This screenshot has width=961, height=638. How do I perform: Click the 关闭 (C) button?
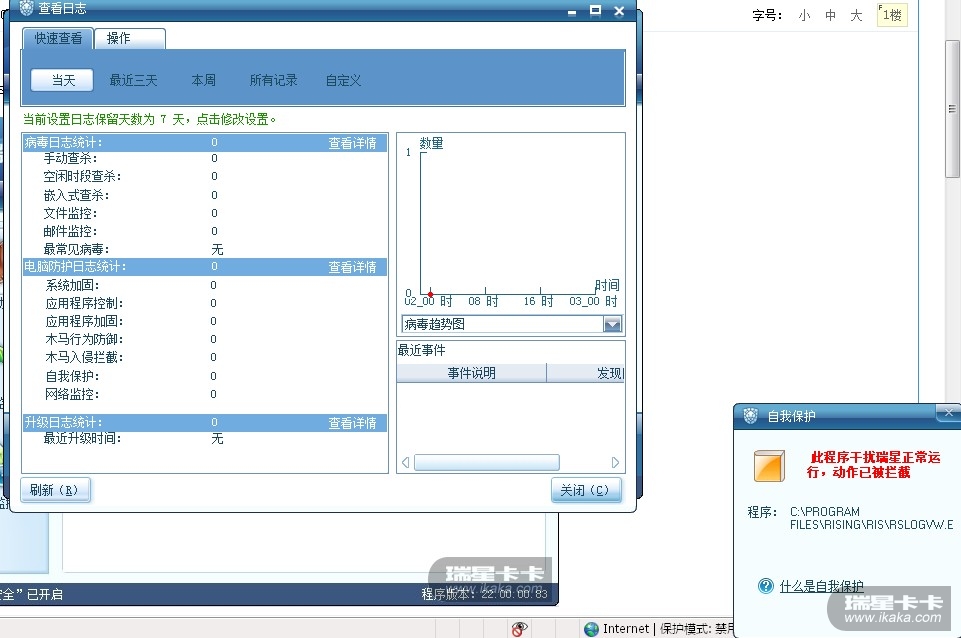point(586,490)
